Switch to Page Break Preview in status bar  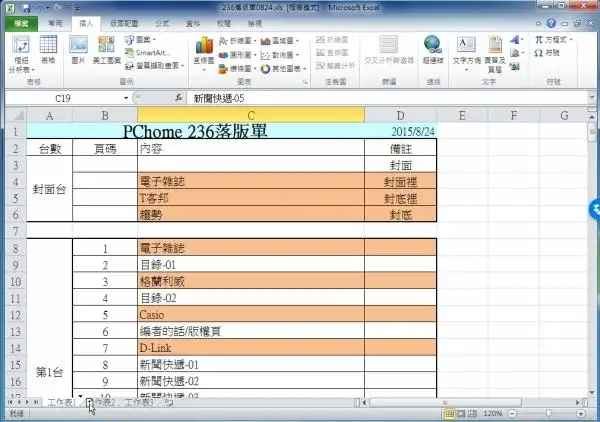(x=473, y=414)
